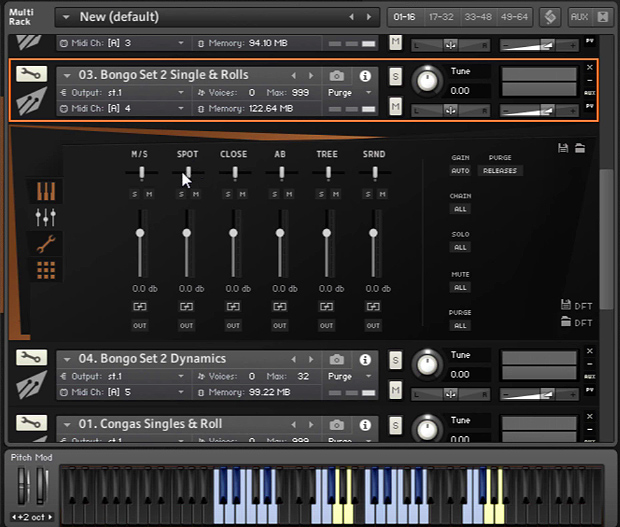
Task: Mute the Bongo Set 2 Single & Rolls instrument
Action: pyautogui.click(x=395, y=106)
